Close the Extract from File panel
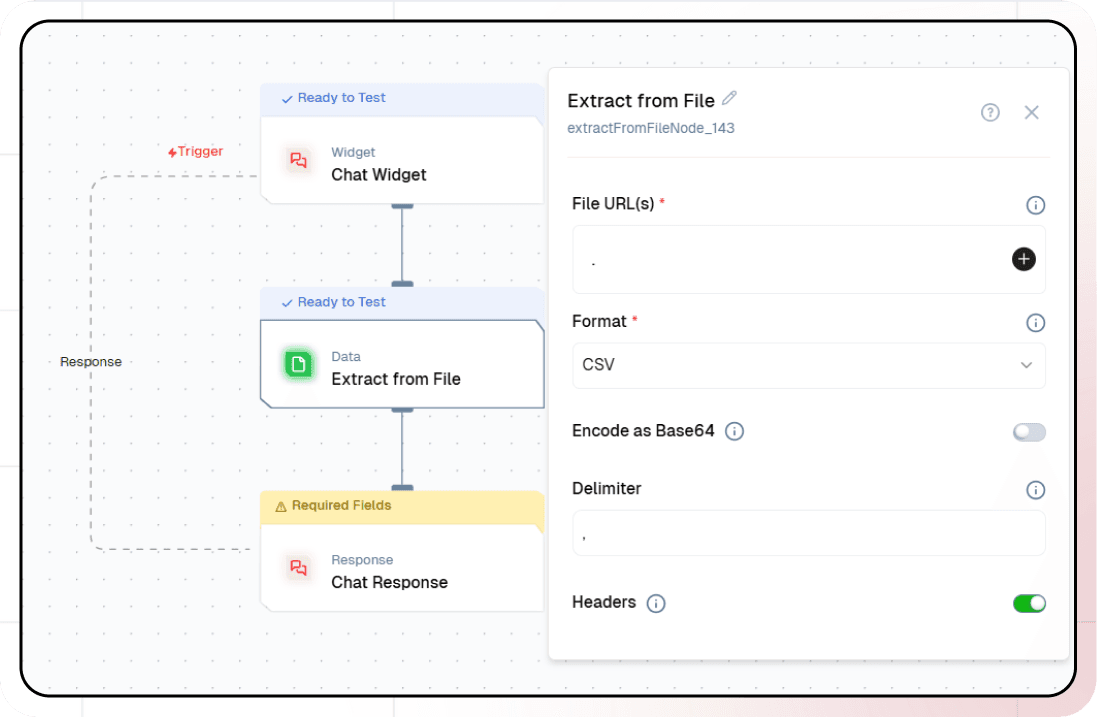This screenshot has width=1097, height=717. (1031, 112)
